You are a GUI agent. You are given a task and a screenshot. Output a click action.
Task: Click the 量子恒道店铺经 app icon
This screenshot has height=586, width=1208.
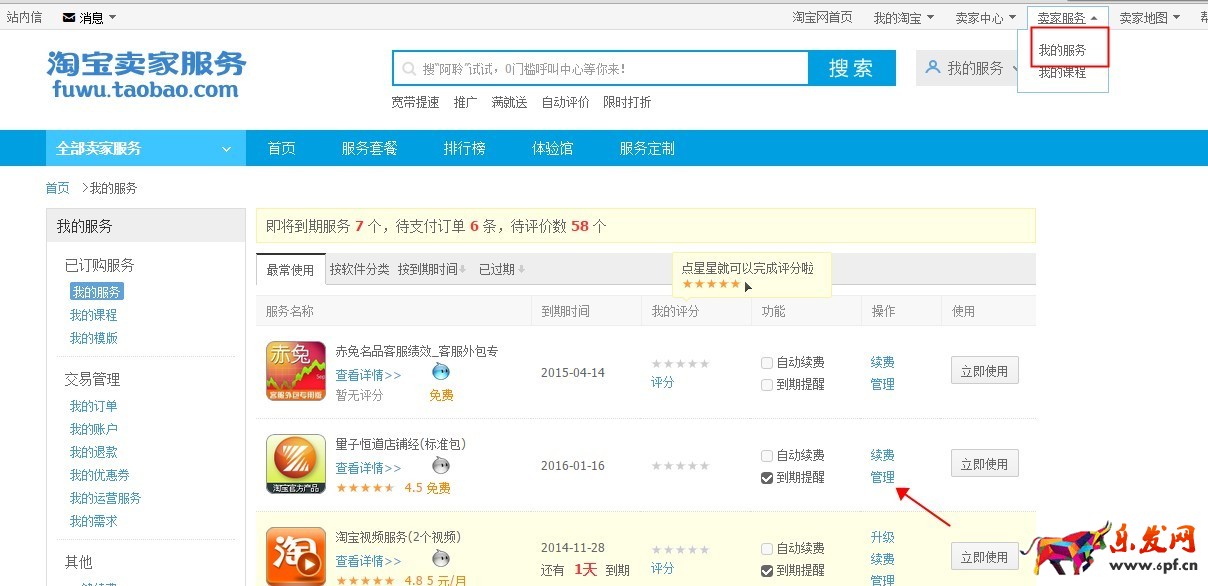[x=296, y=464]
